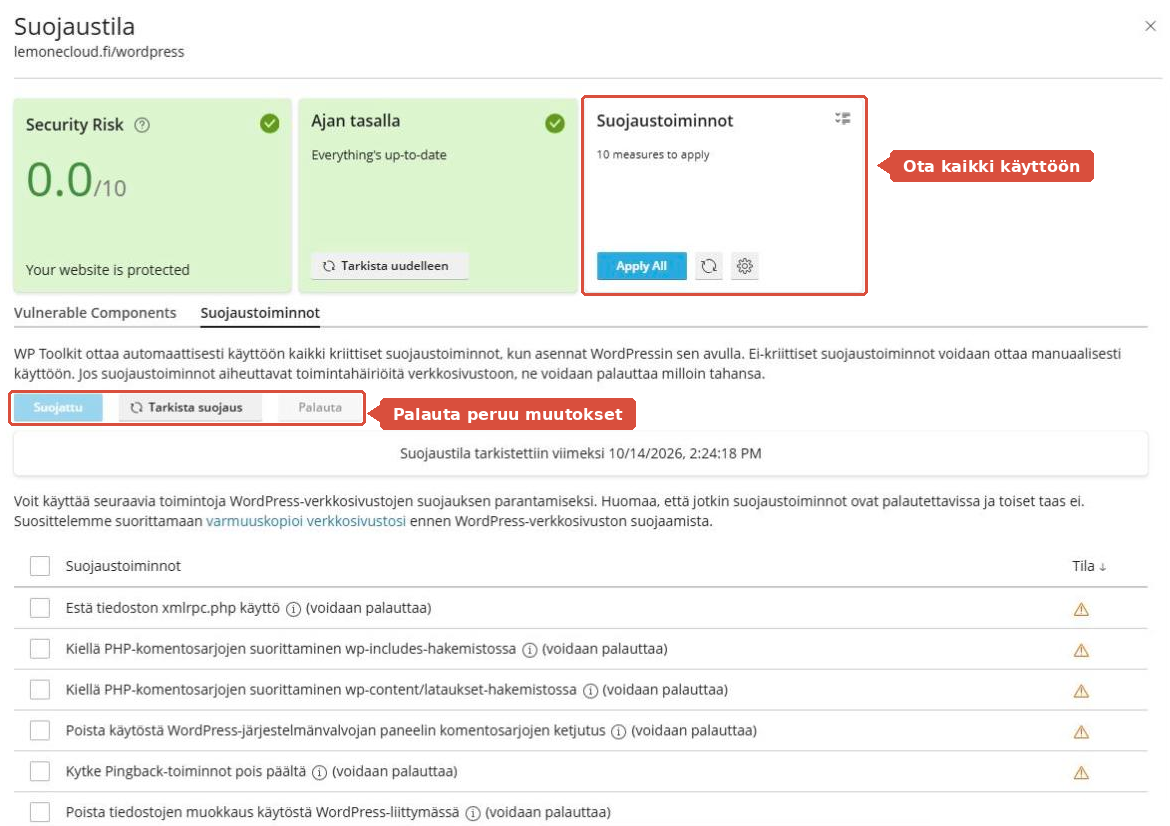
Task: Click the Tarkista suojaus button
Action: [190, 407]
